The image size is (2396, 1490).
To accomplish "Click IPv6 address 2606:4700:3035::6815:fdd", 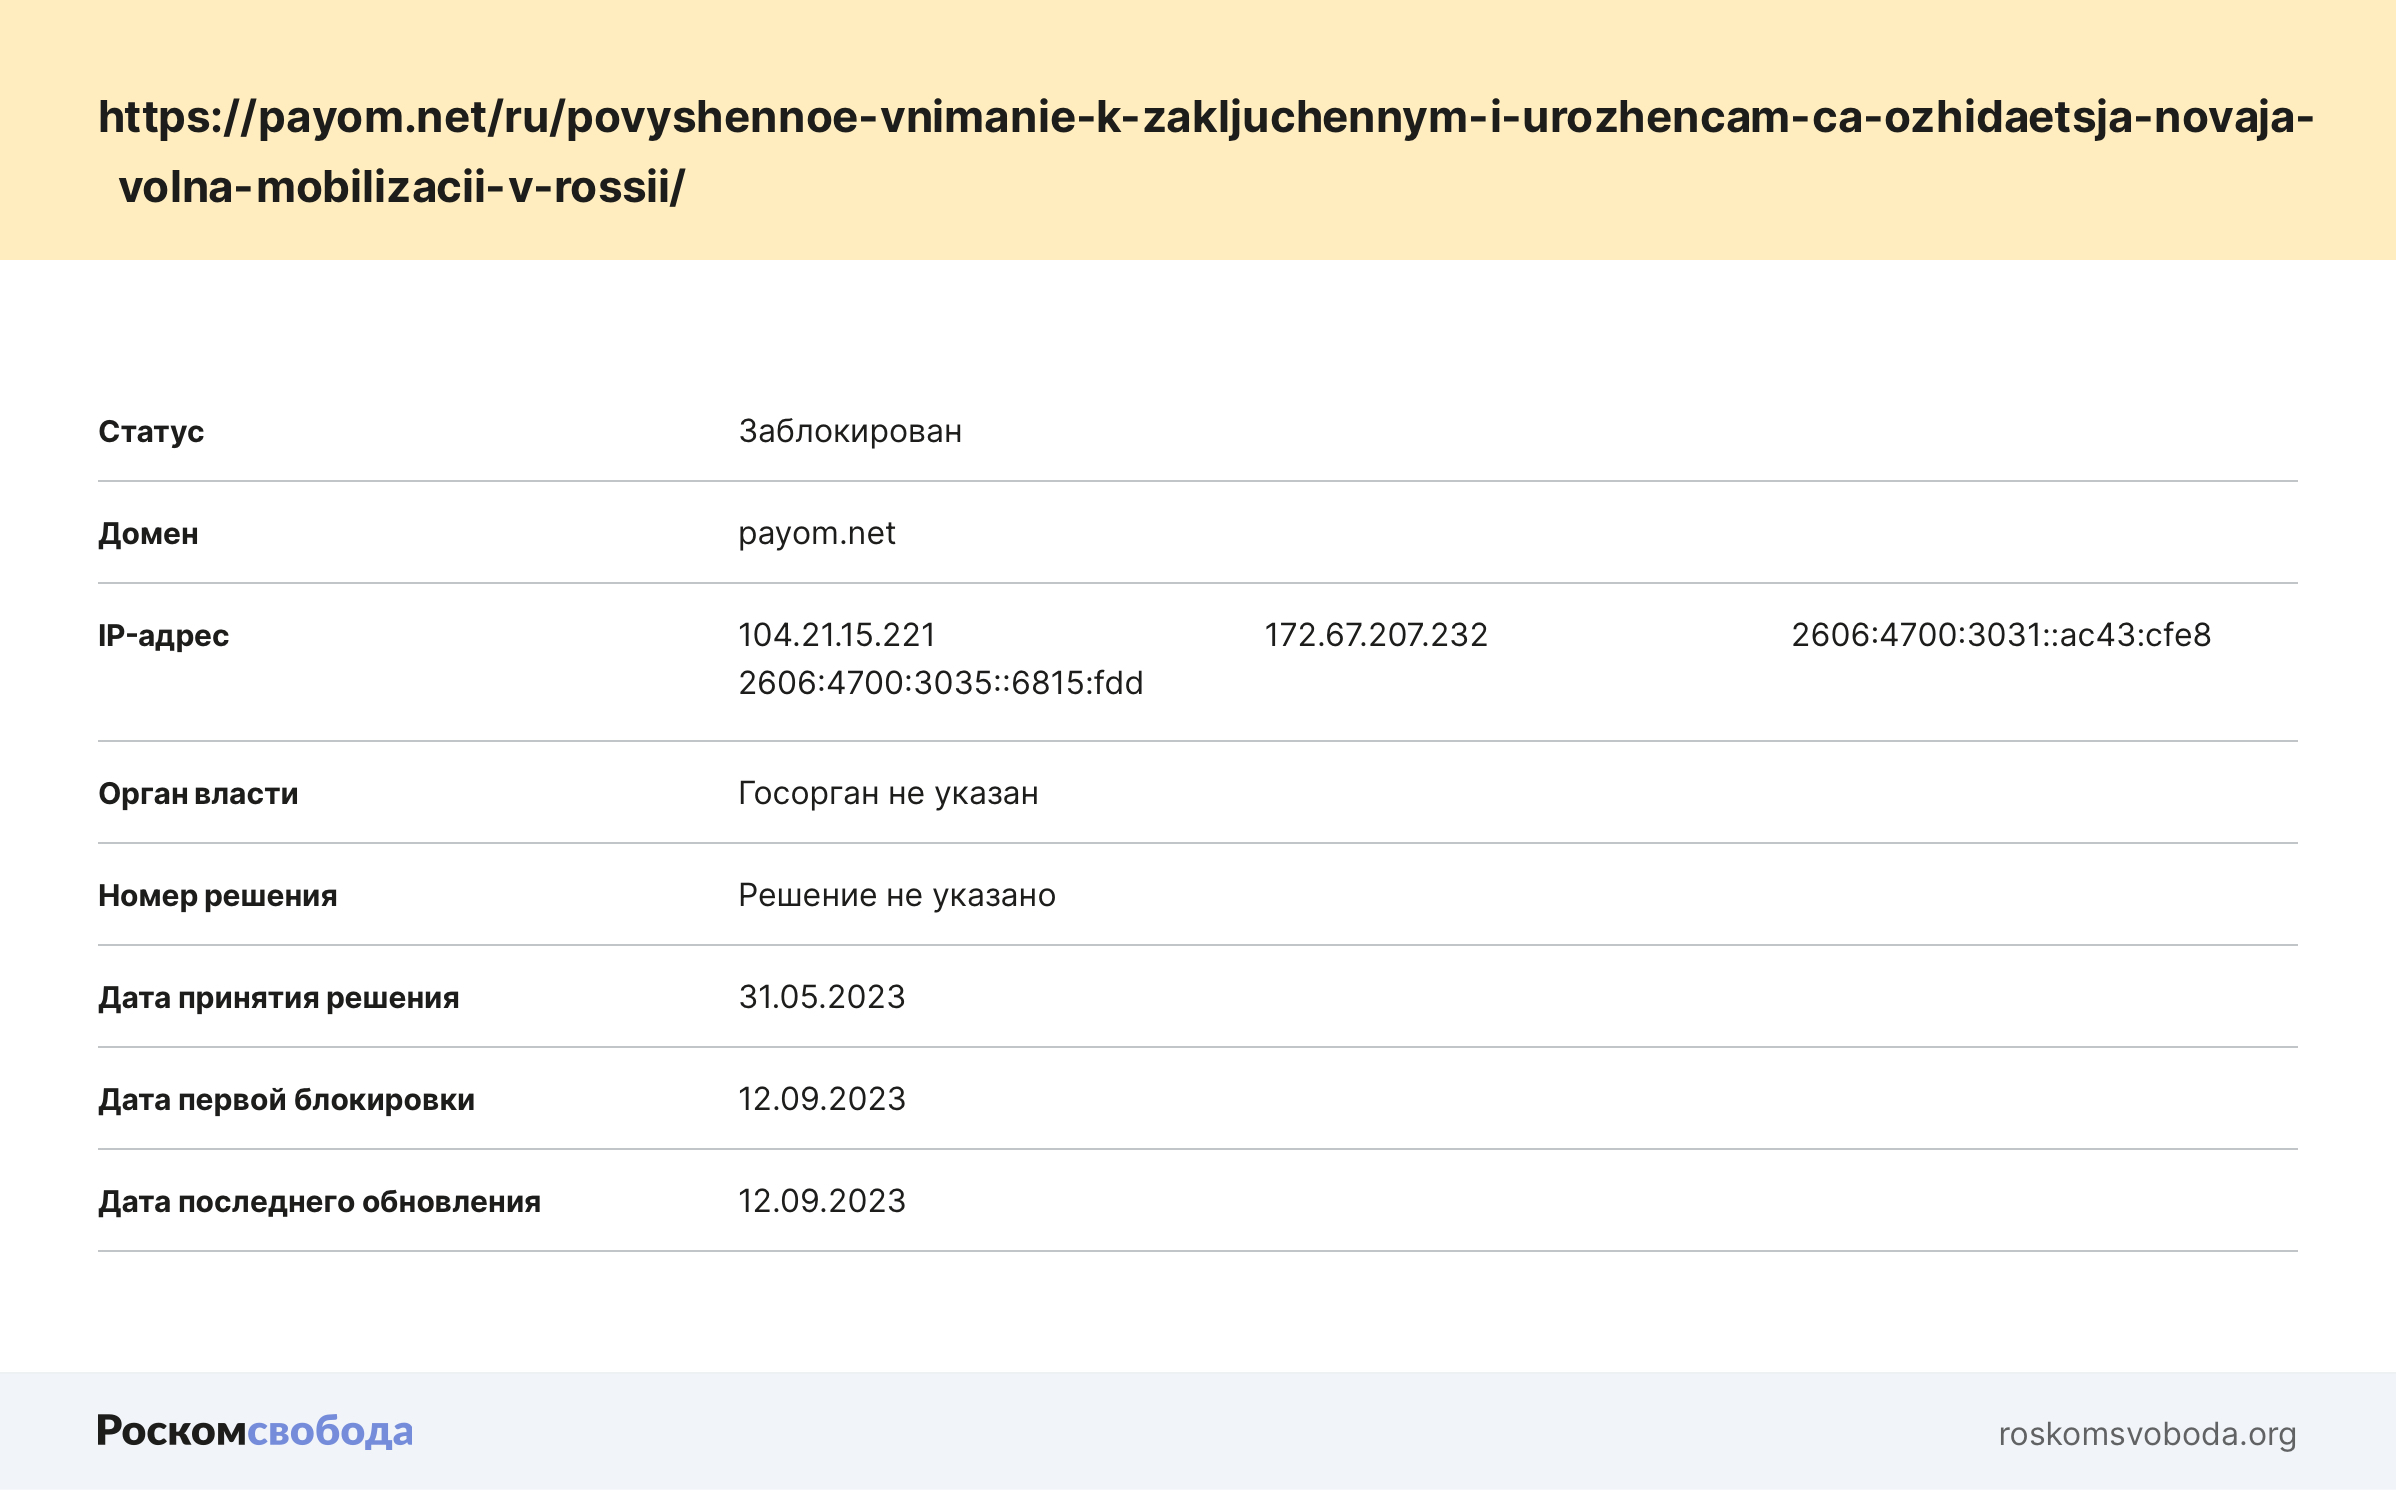I will coord(940,683).
